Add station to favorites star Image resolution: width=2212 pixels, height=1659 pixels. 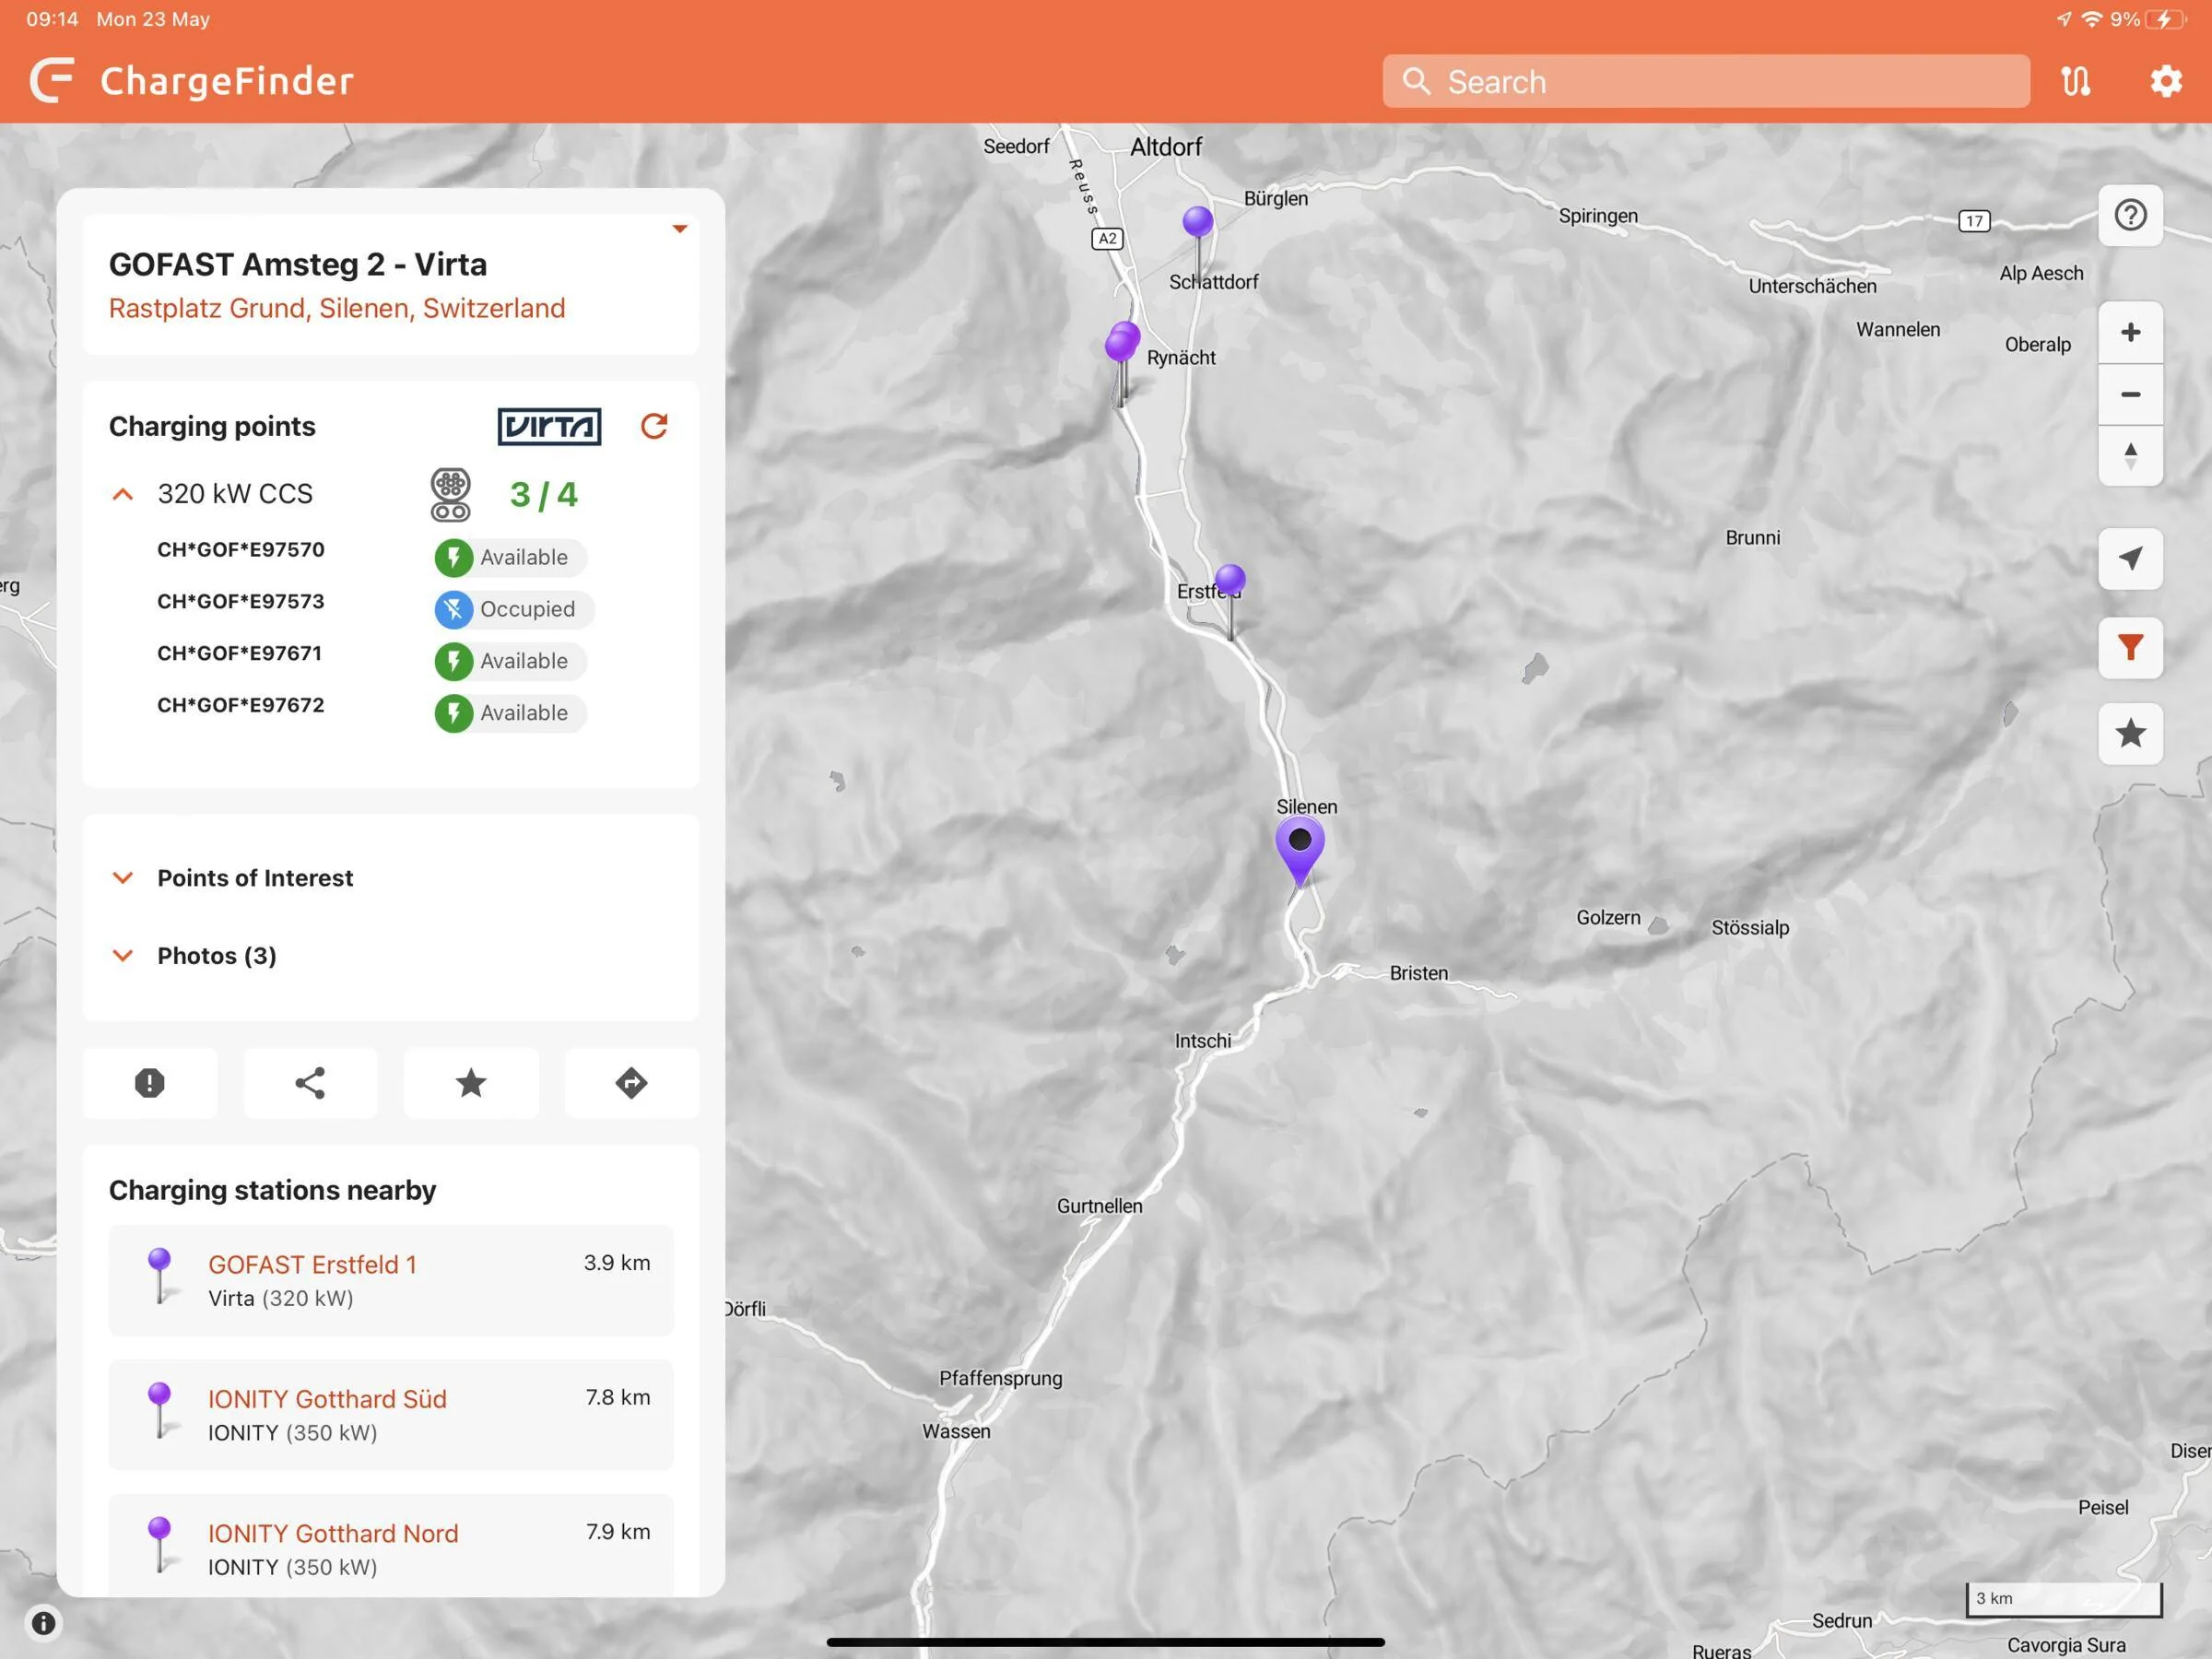(471, 1083)
